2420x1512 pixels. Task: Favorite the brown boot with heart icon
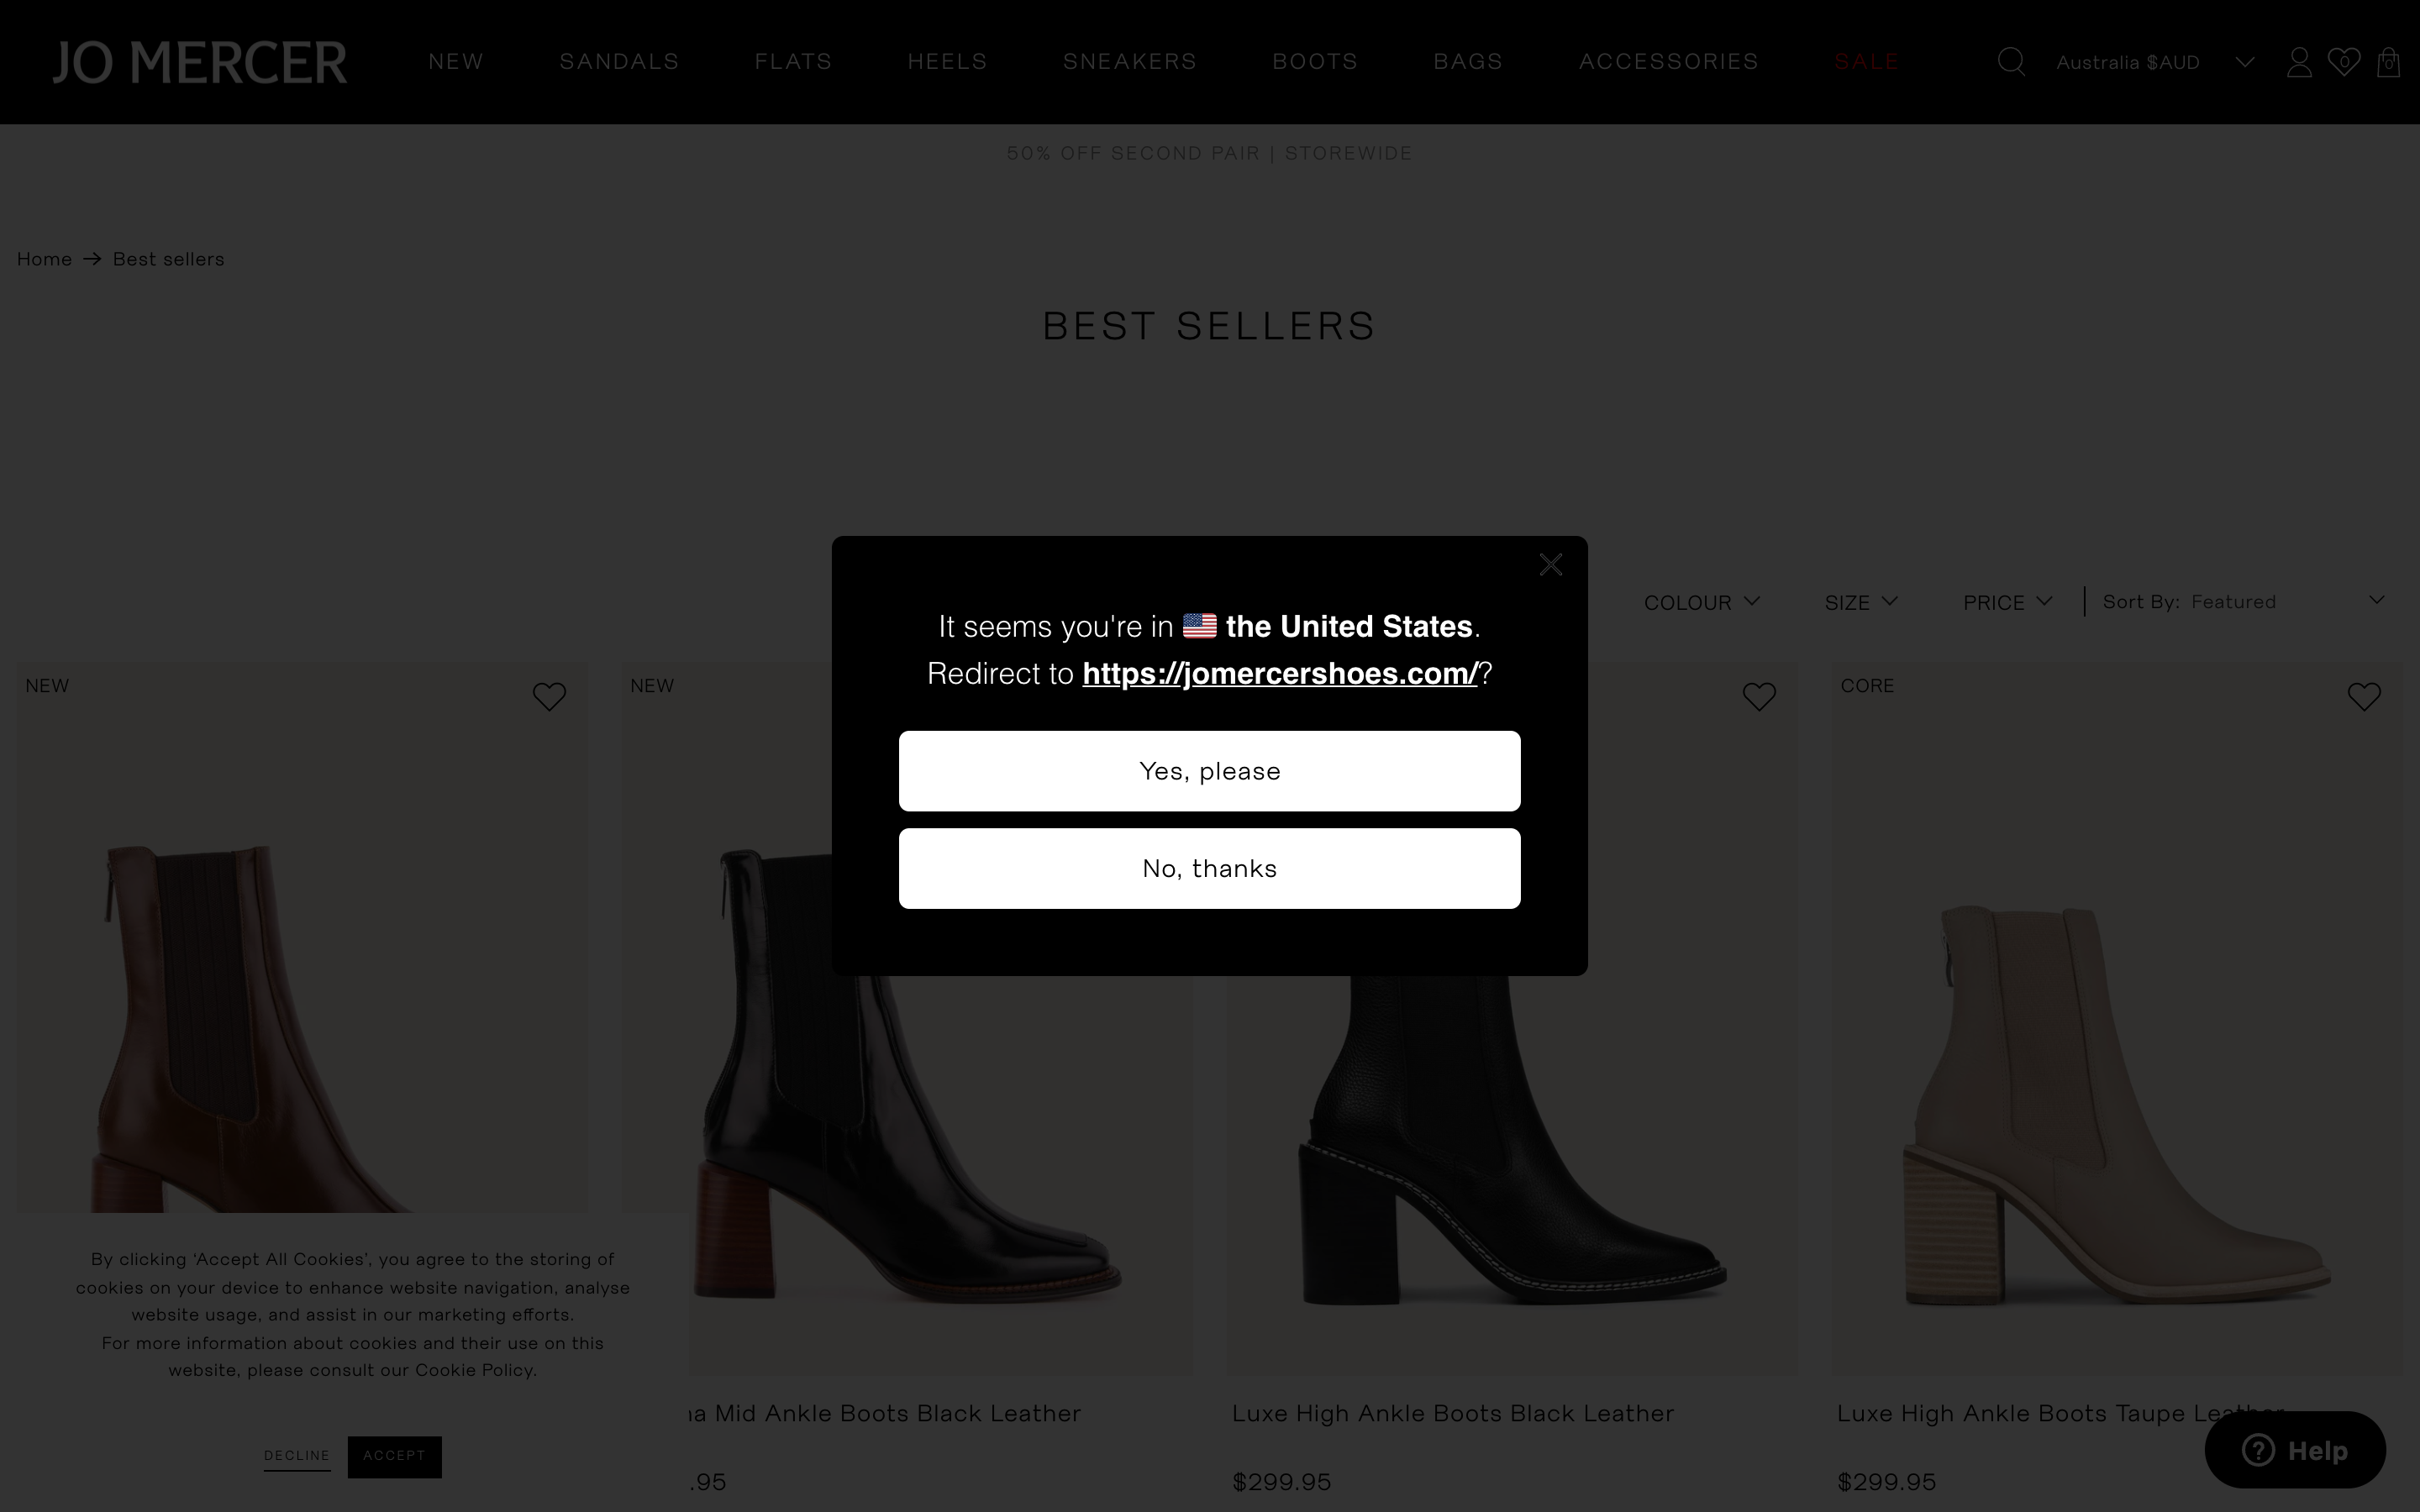(x=549, y=696)
